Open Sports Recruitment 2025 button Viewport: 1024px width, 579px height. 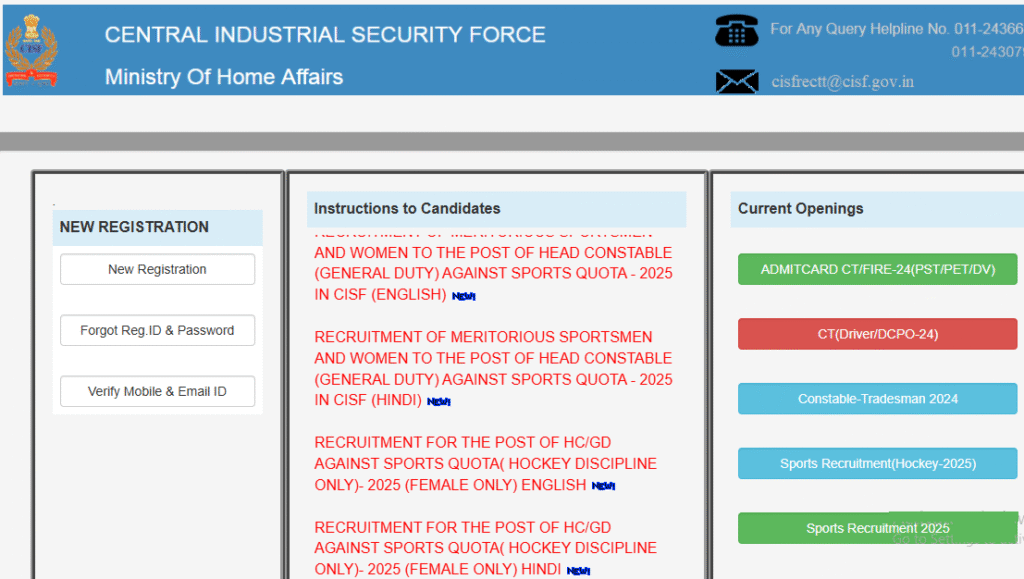tap(878, 527)
